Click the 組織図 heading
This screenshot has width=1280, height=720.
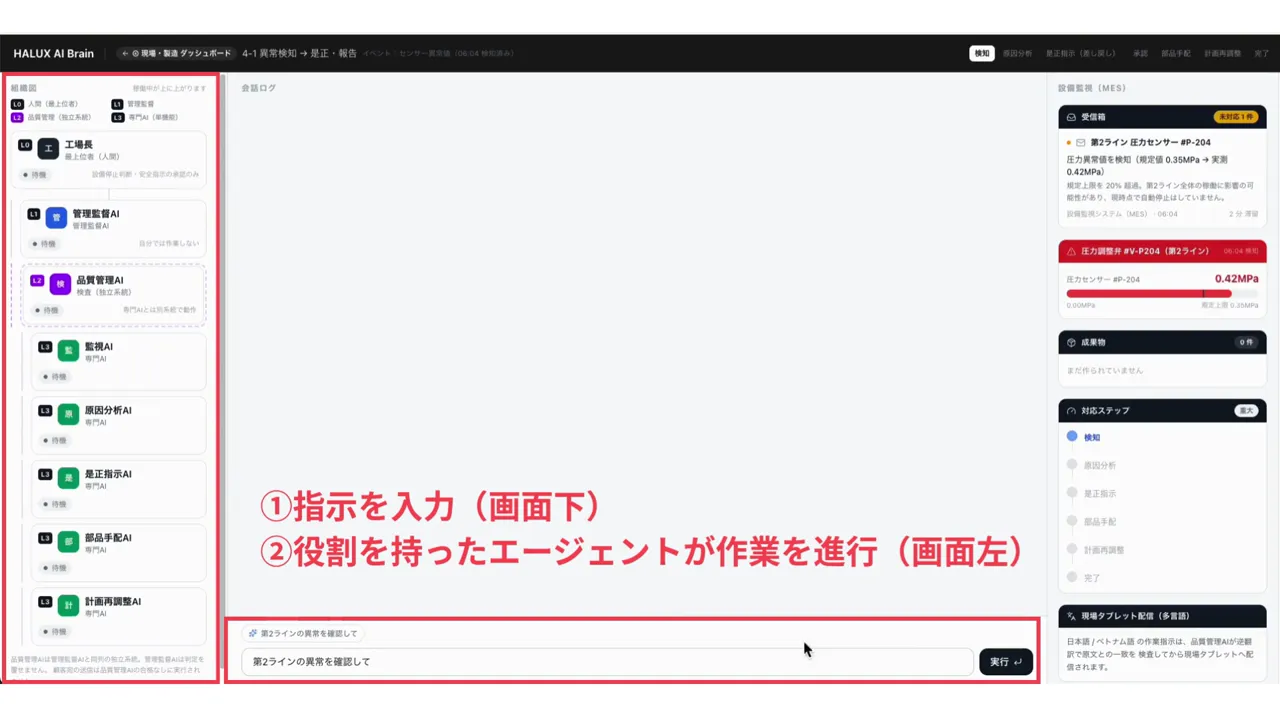point(23,88)
